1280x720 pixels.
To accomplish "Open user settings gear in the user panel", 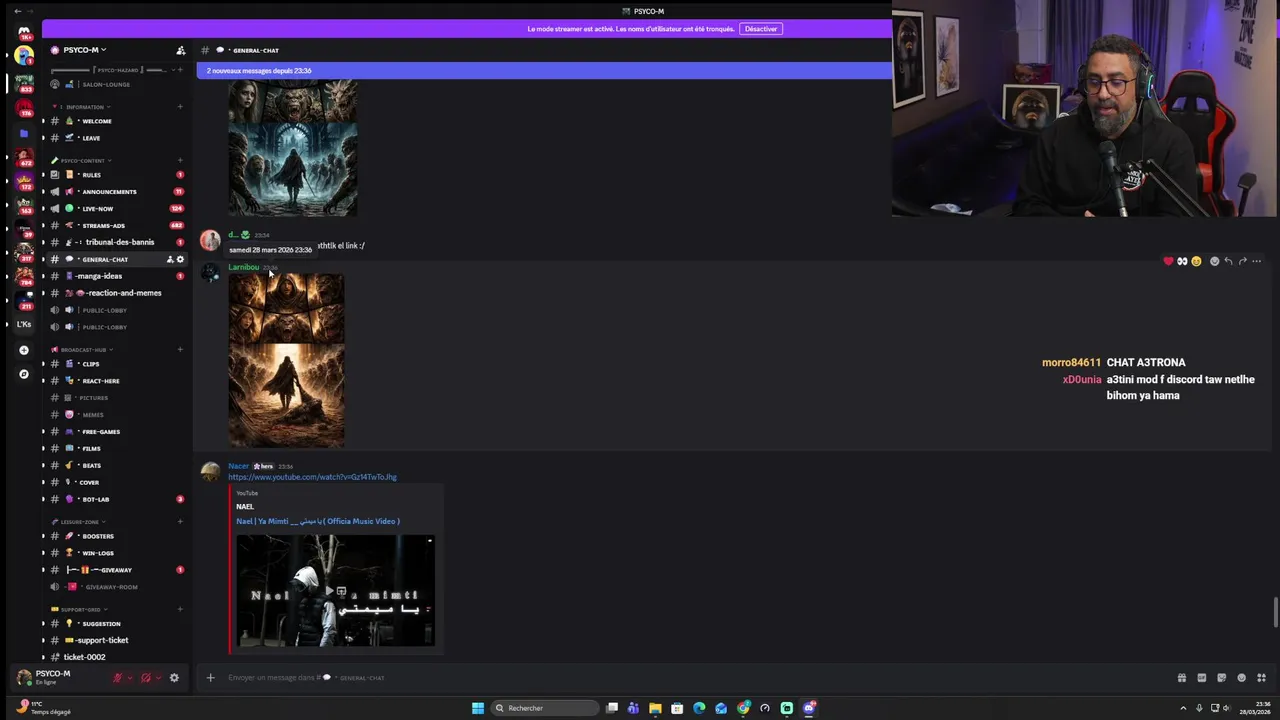I will [174, 677].
